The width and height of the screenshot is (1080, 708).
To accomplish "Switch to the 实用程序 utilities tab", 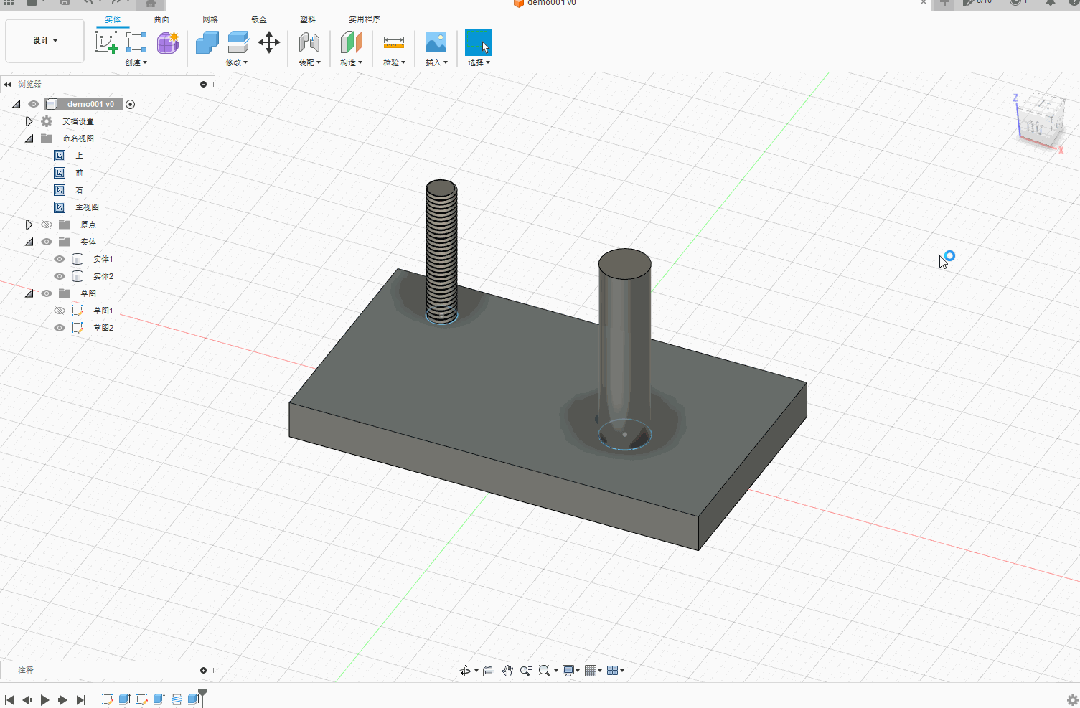I will 364,19.
